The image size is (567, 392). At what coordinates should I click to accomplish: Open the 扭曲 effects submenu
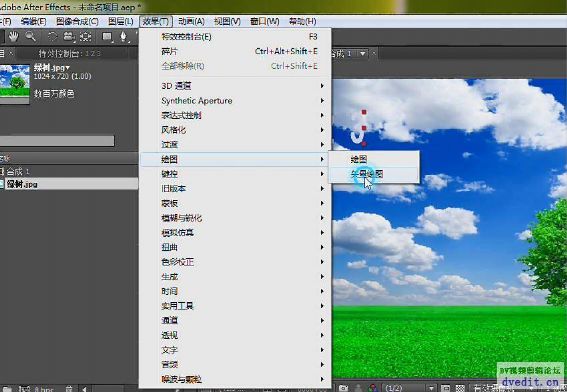(235, 247)
